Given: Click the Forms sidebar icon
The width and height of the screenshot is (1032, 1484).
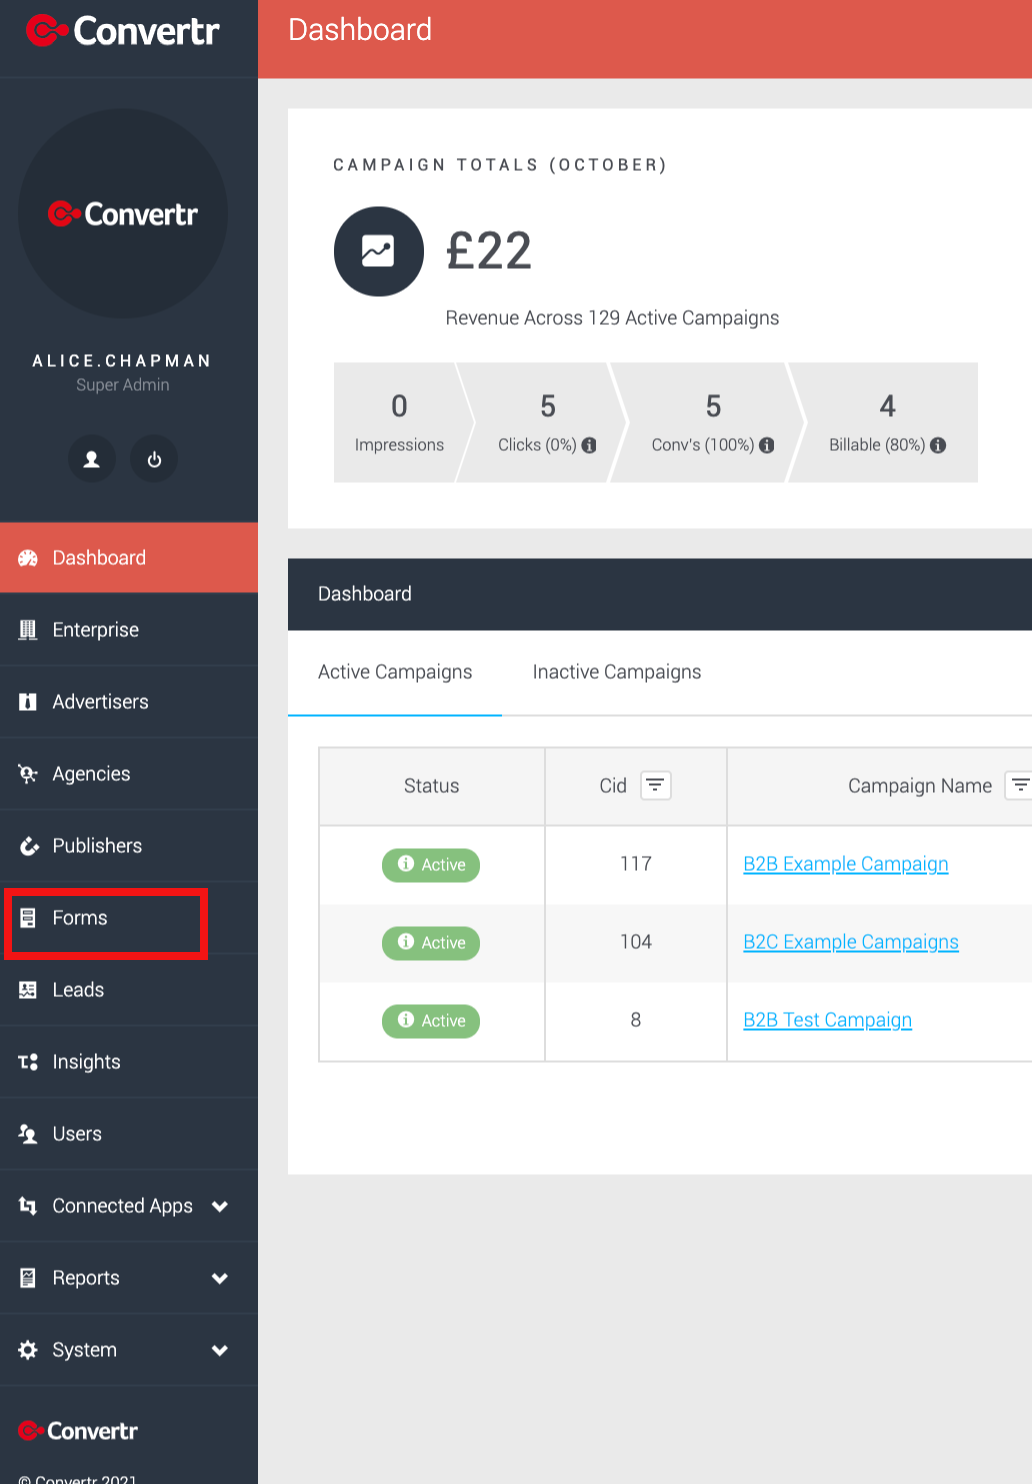Looking at the screenshot, I should tap(28, 918).
